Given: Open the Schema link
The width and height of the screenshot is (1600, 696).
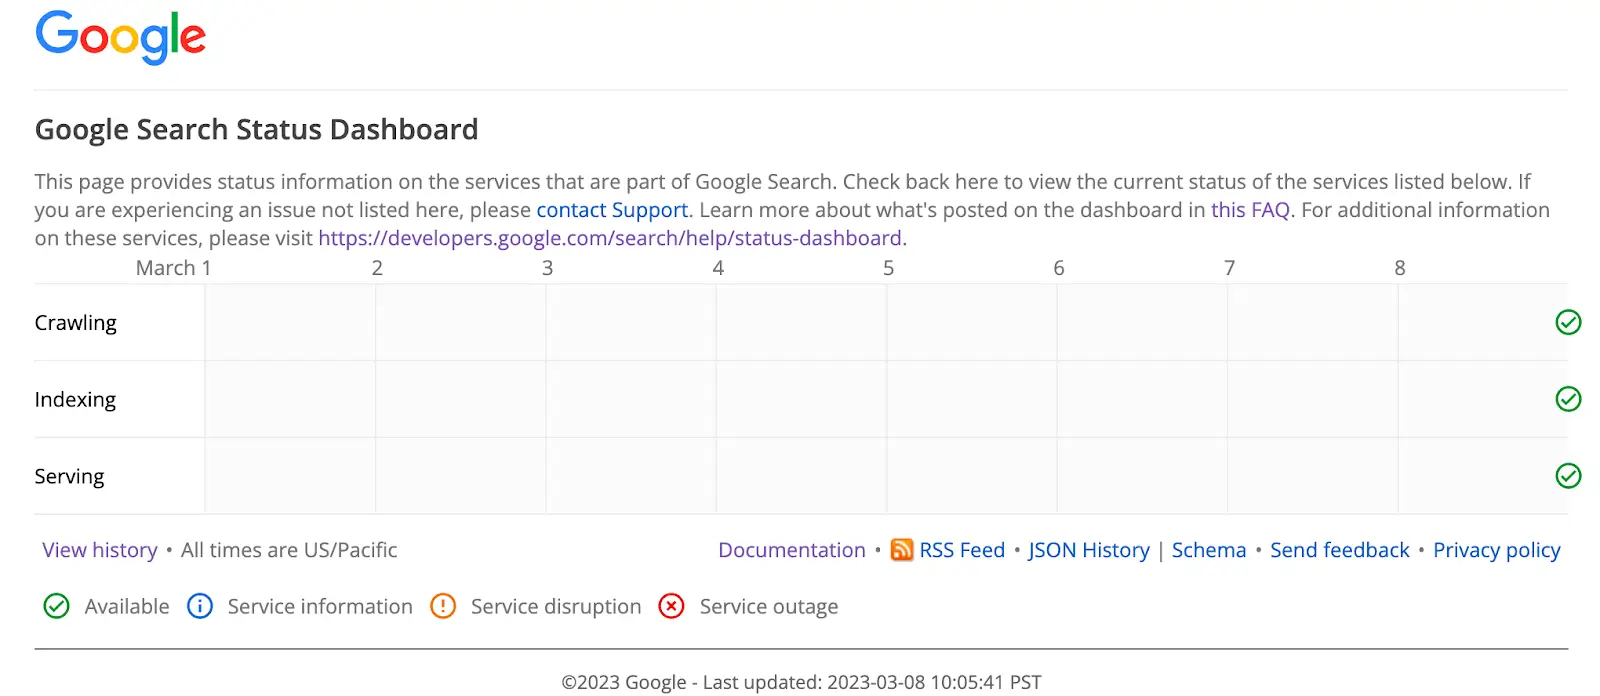Looking at the screenshot, I should [1209, 550].
